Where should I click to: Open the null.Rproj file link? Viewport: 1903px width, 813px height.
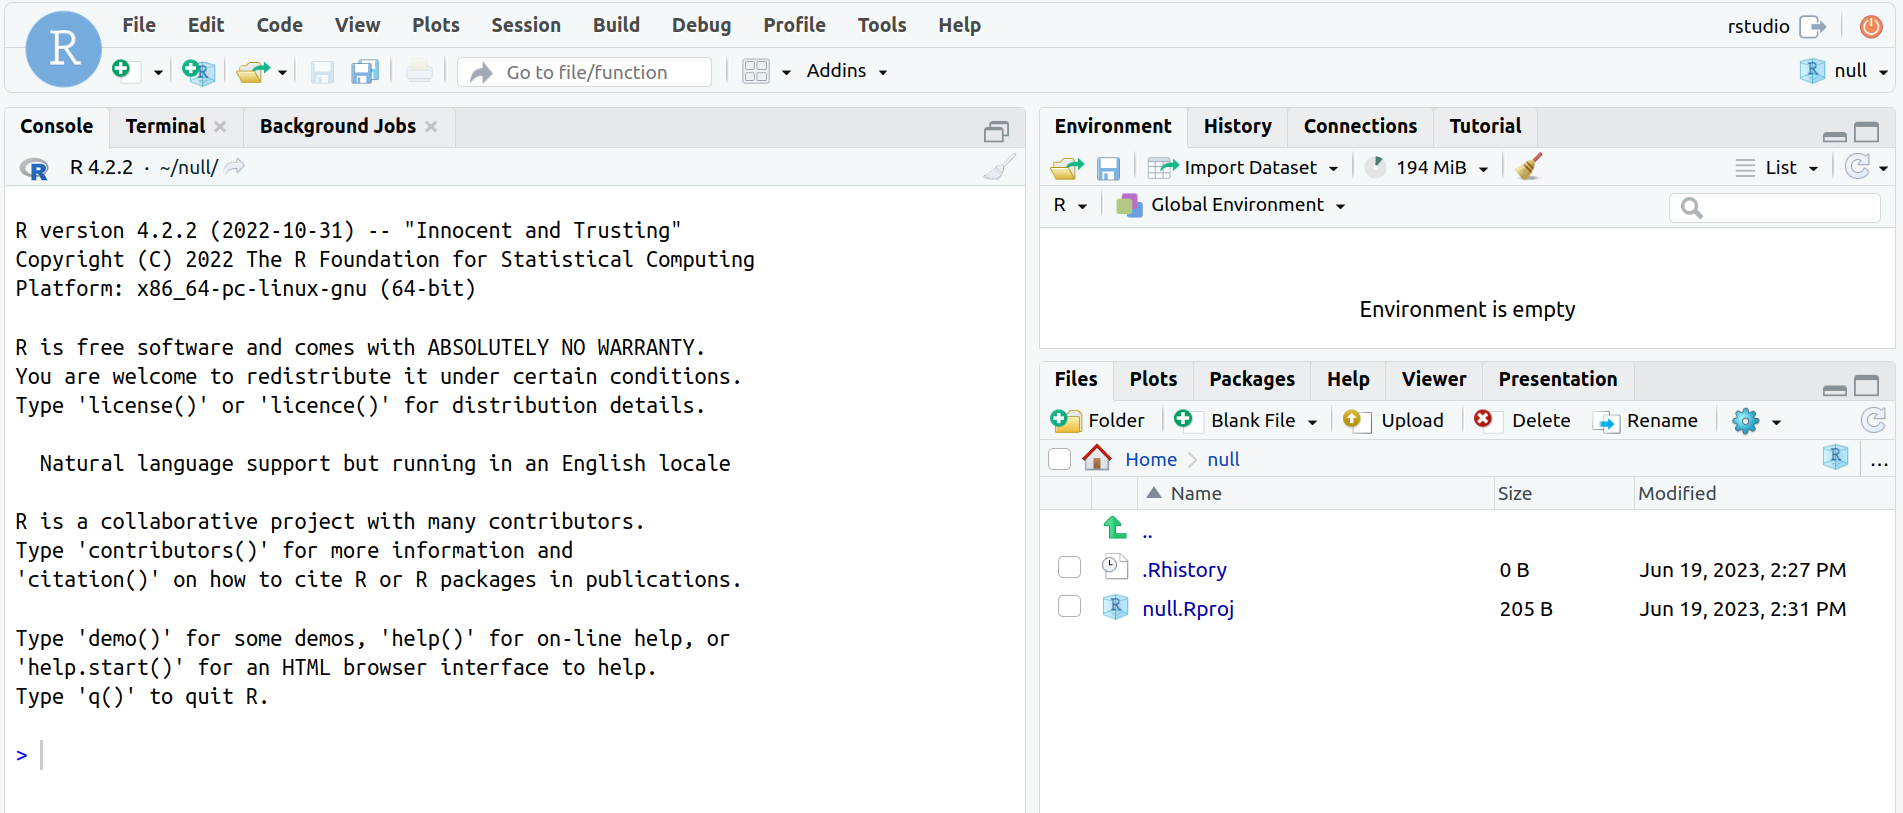pyautogui.click(x=1188, y=609)
